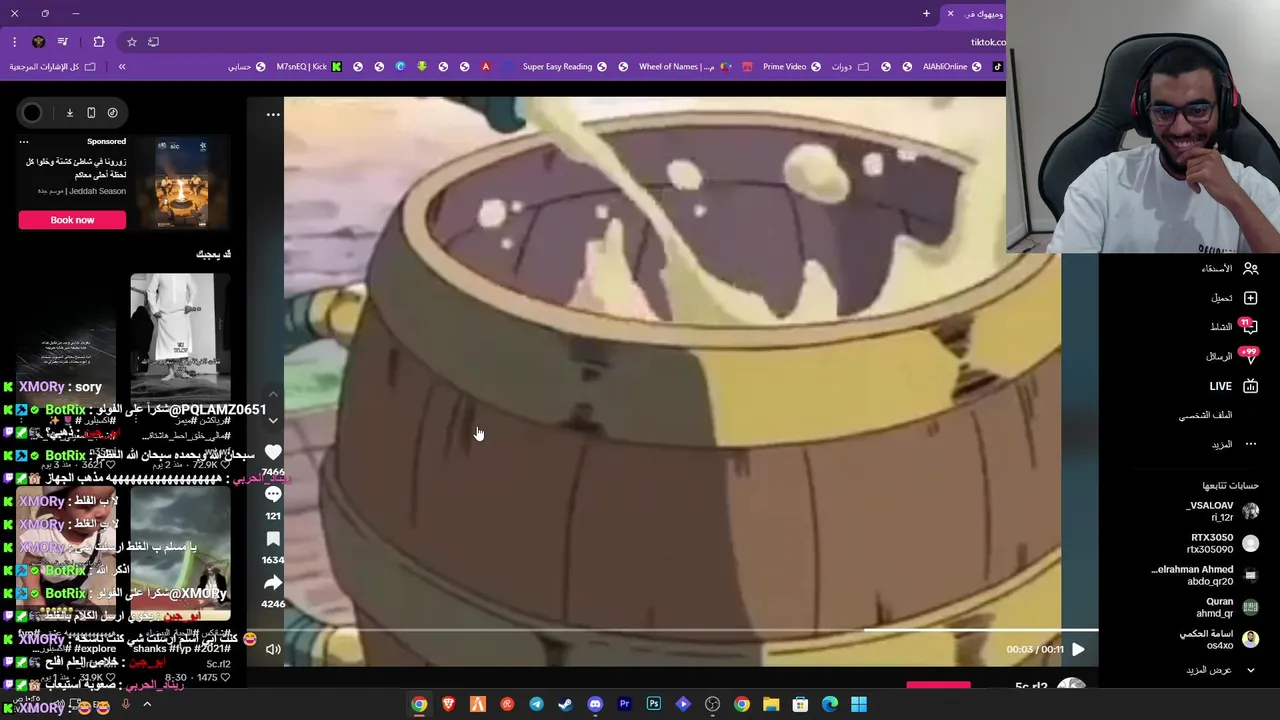Open Activity (النشاط) notifications
The height and width of the screenshot is (720, 1280).
(x=1233, y=327)
